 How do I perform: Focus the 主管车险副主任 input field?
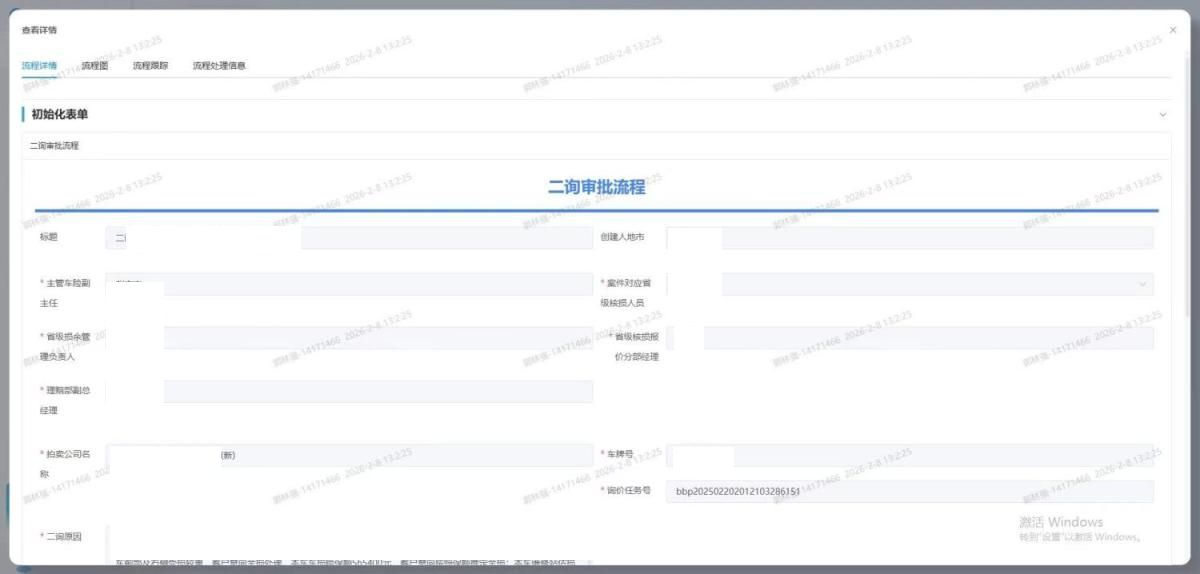348,284
